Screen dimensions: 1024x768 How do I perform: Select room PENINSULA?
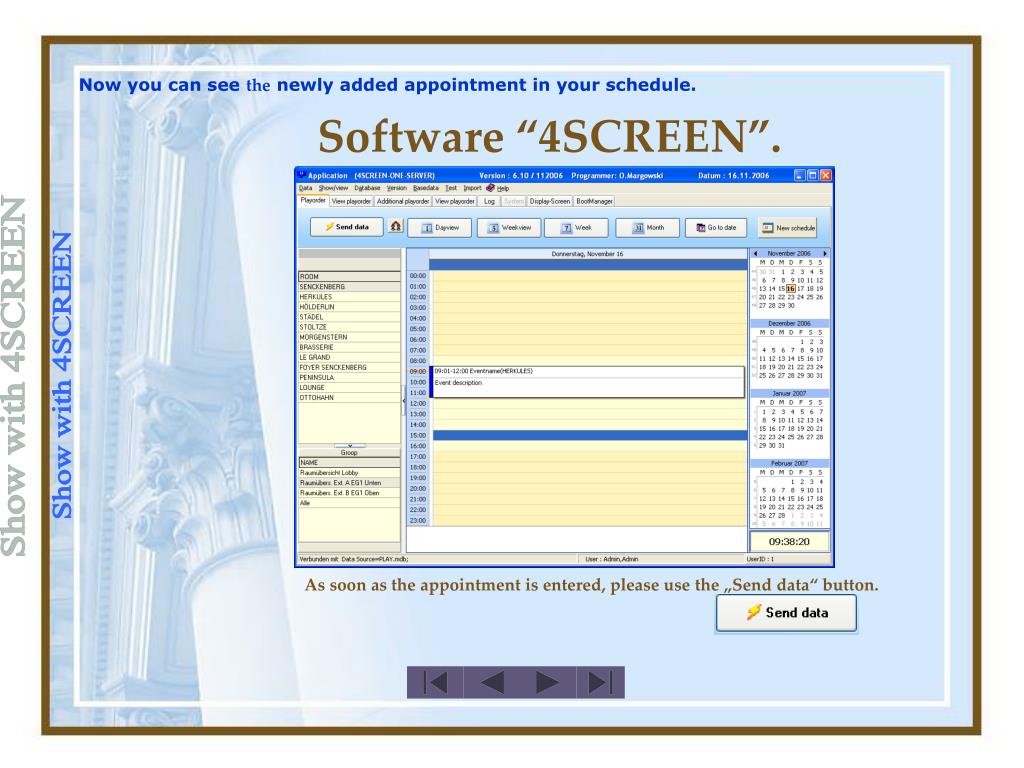(x=349, y=377)
